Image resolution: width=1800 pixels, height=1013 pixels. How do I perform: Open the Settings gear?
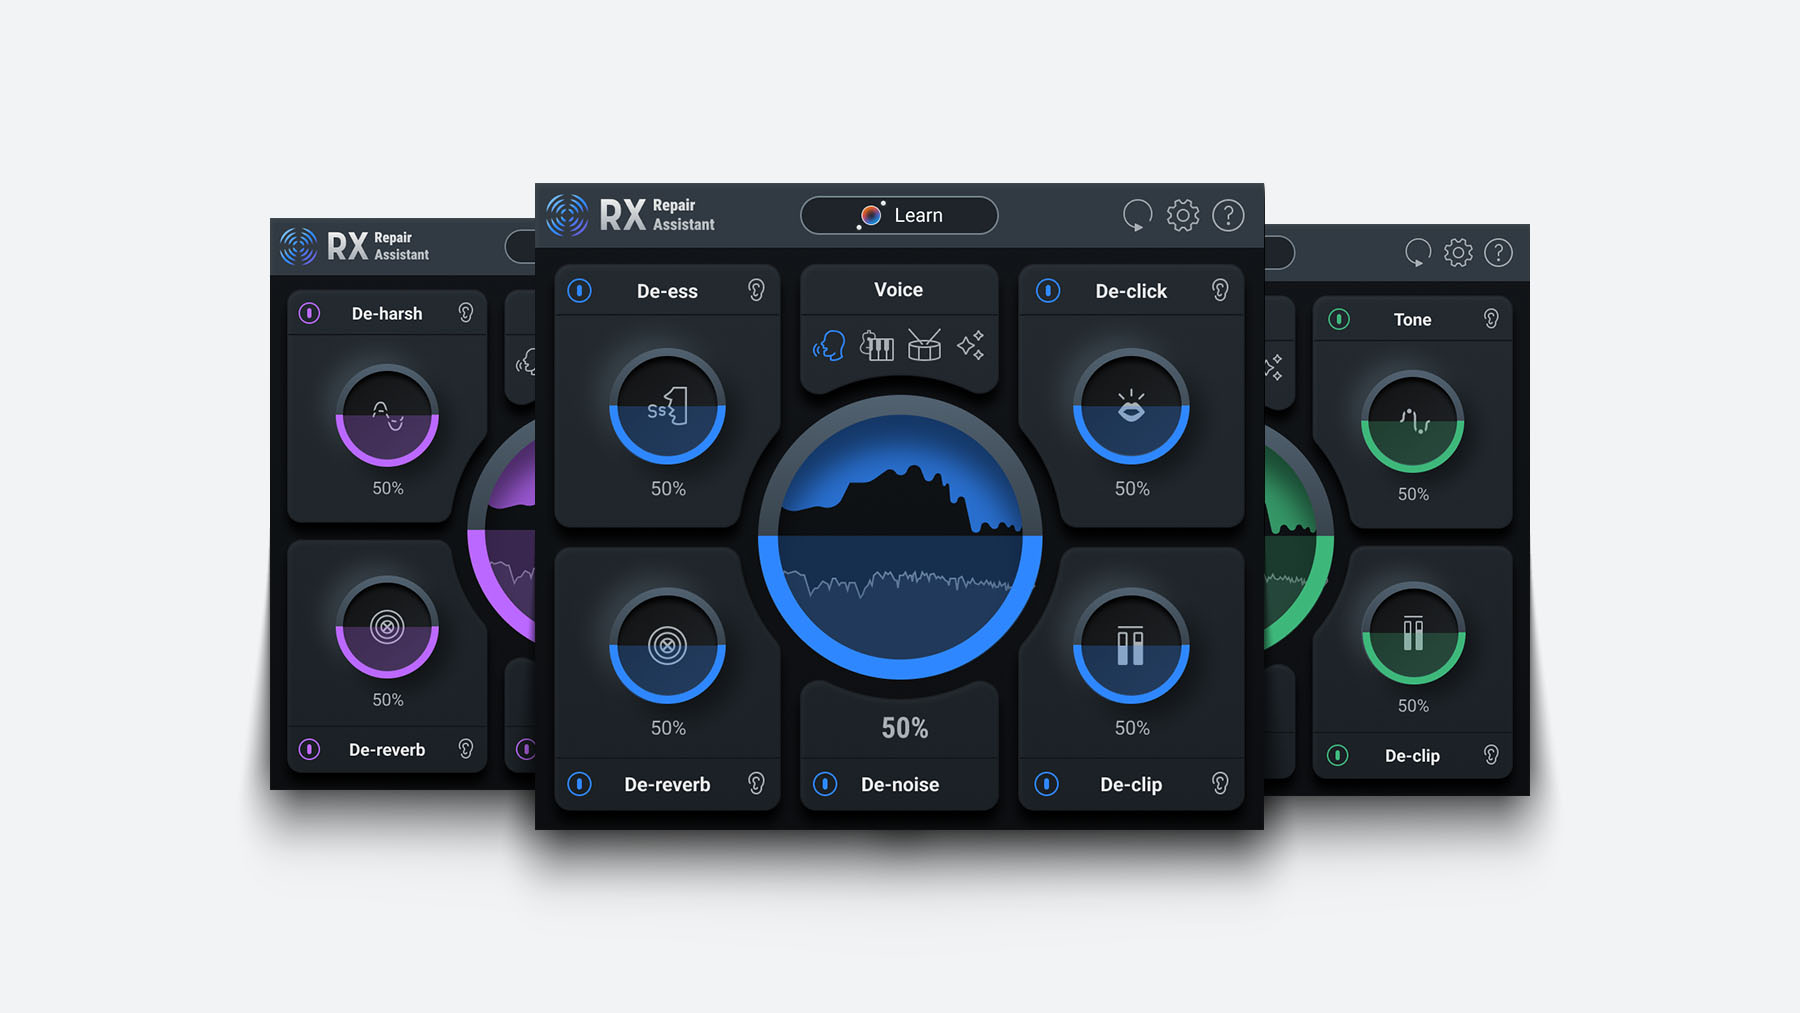point(1183,215)
